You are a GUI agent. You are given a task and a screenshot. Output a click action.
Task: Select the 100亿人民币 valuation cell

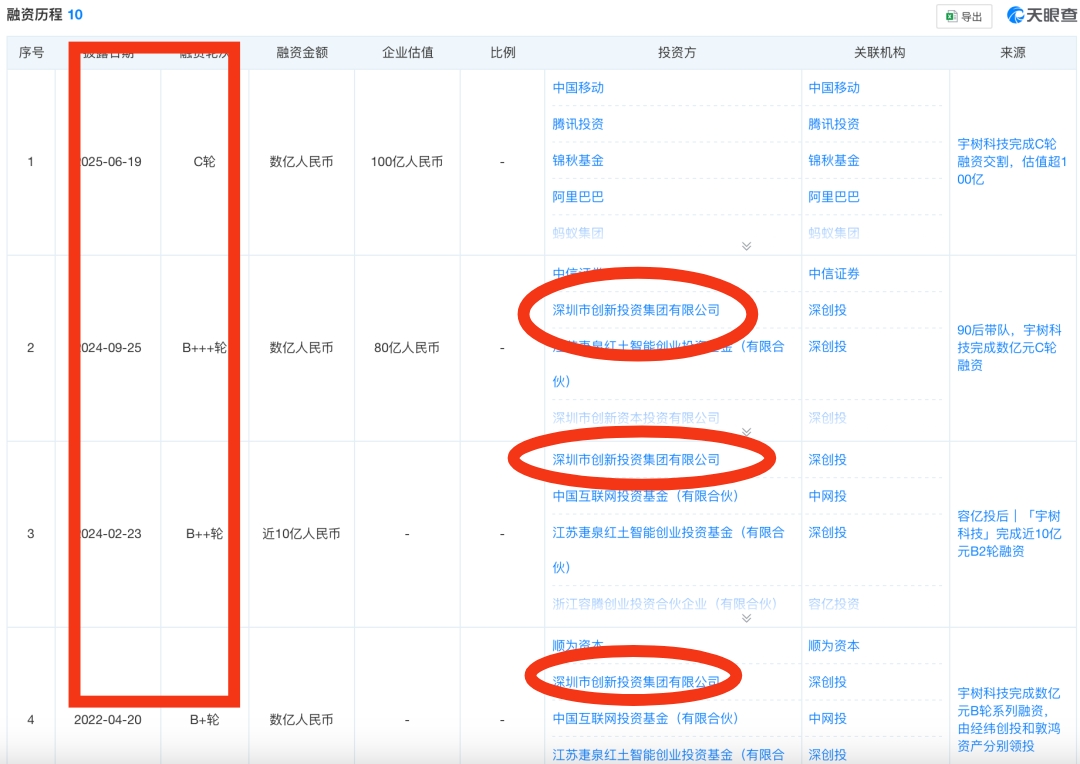(x=406, y=162)
